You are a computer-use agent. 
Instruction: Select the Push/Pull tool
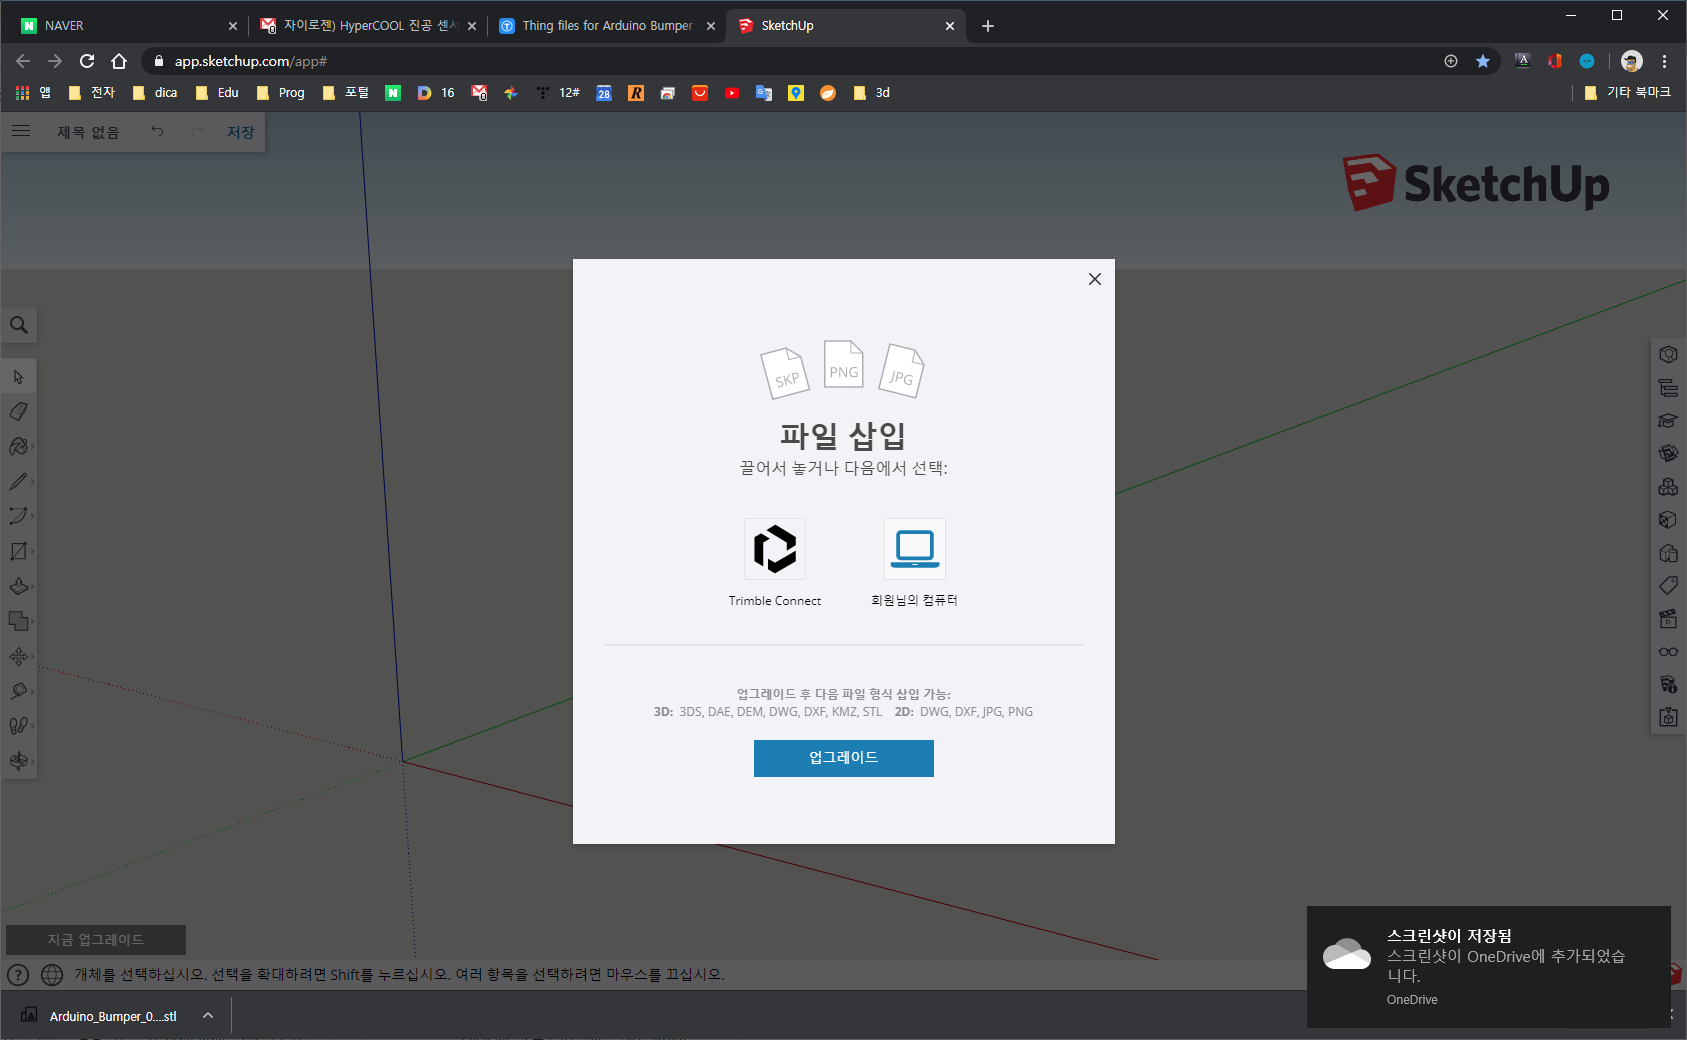[18, 586]
